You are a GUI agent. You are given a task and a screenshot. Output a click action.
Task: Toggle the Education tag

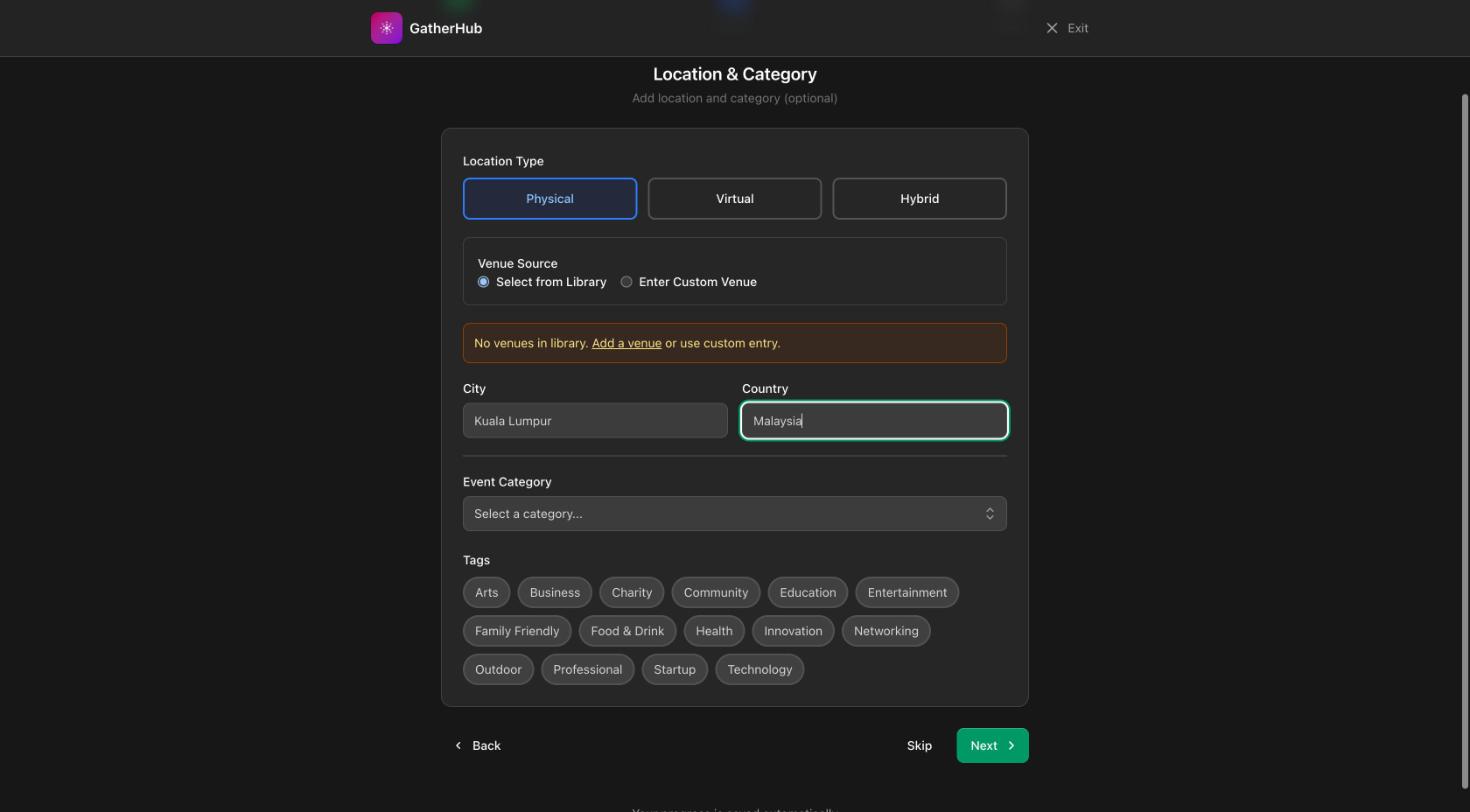(x=808, y=593)
